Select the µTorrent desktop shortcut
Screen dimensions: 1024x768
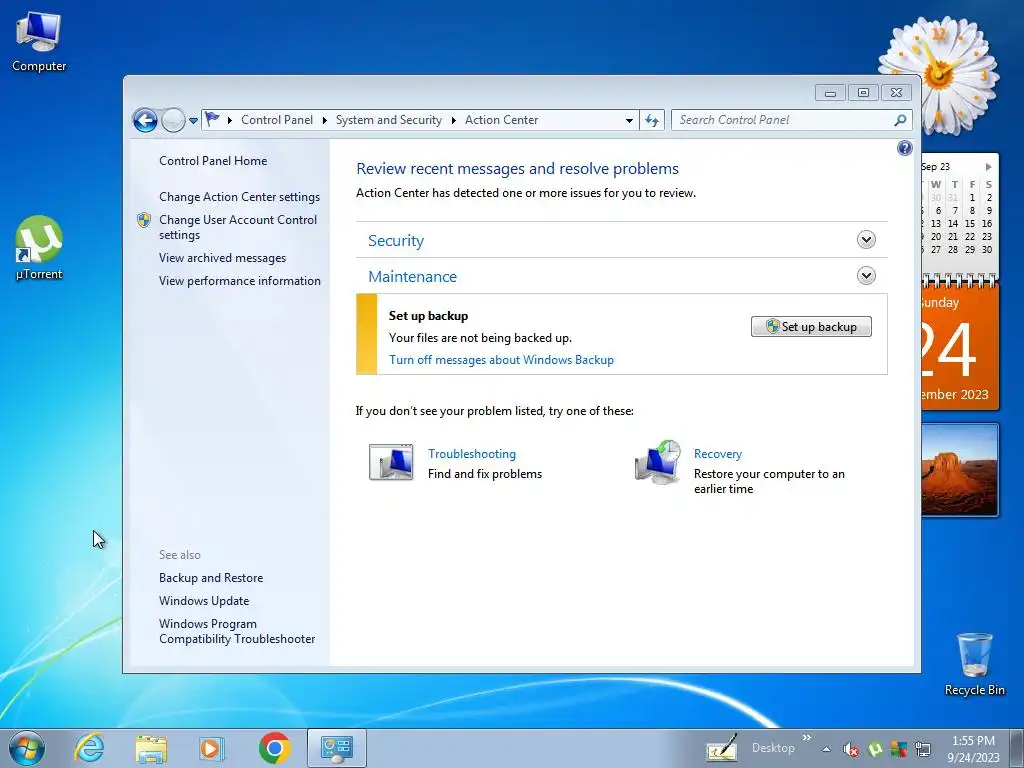coord(39,249)
